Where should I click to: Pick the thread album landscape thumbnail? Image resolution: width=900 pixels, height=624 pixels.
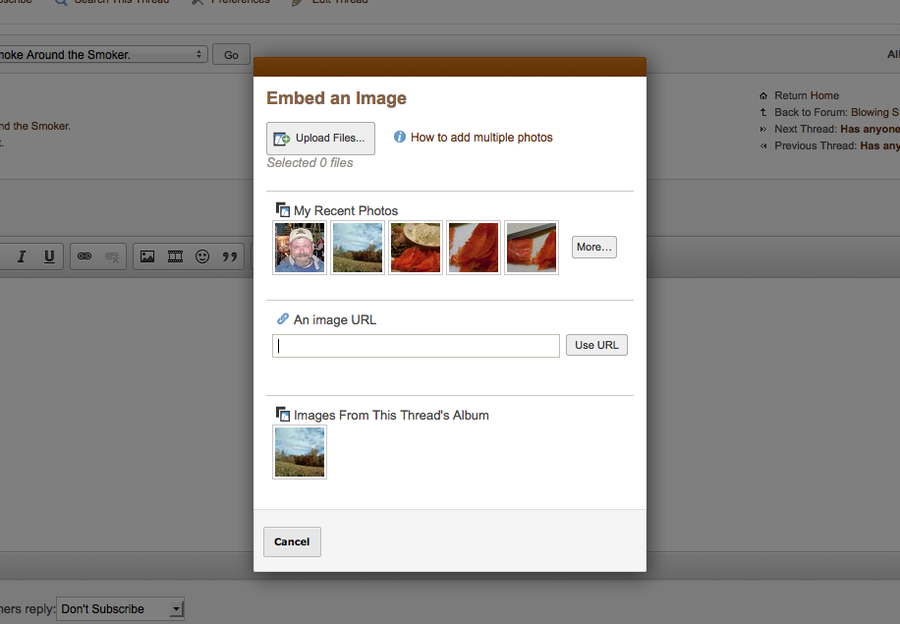300,452
